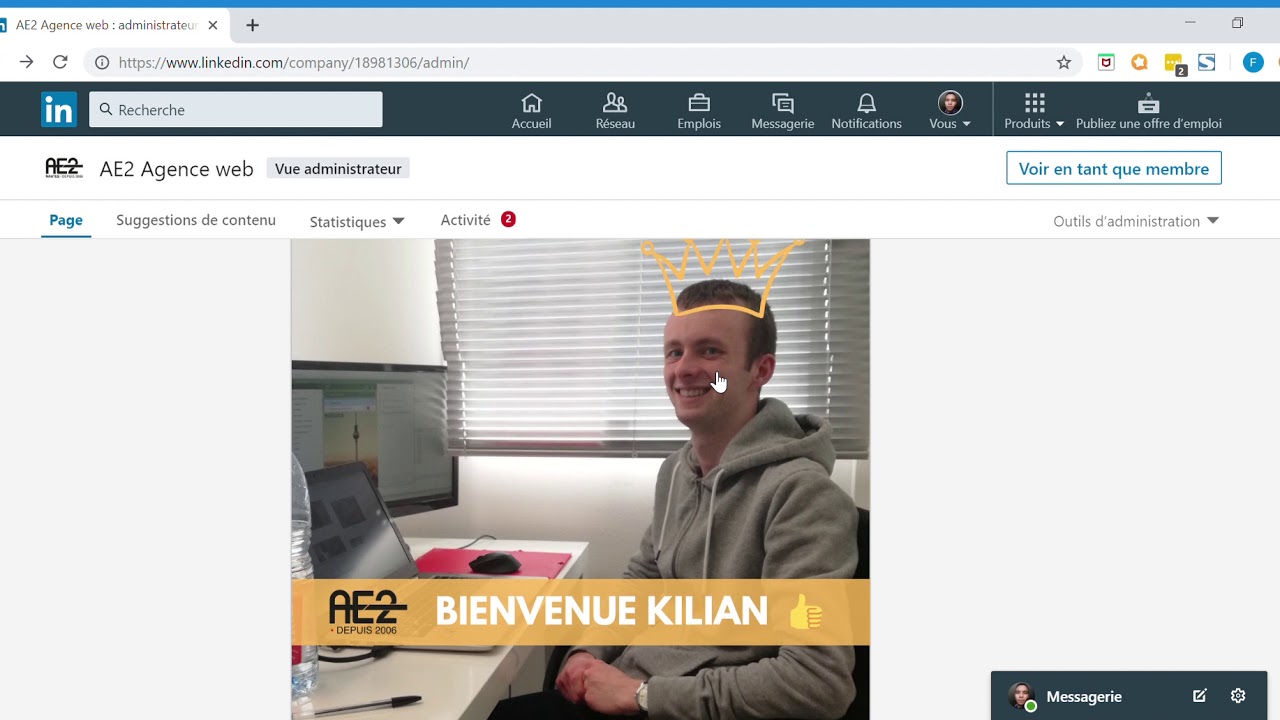Expand the Produits grid menu
This screenshot has width=1280, height=720.
click(x=1034, y=110)
